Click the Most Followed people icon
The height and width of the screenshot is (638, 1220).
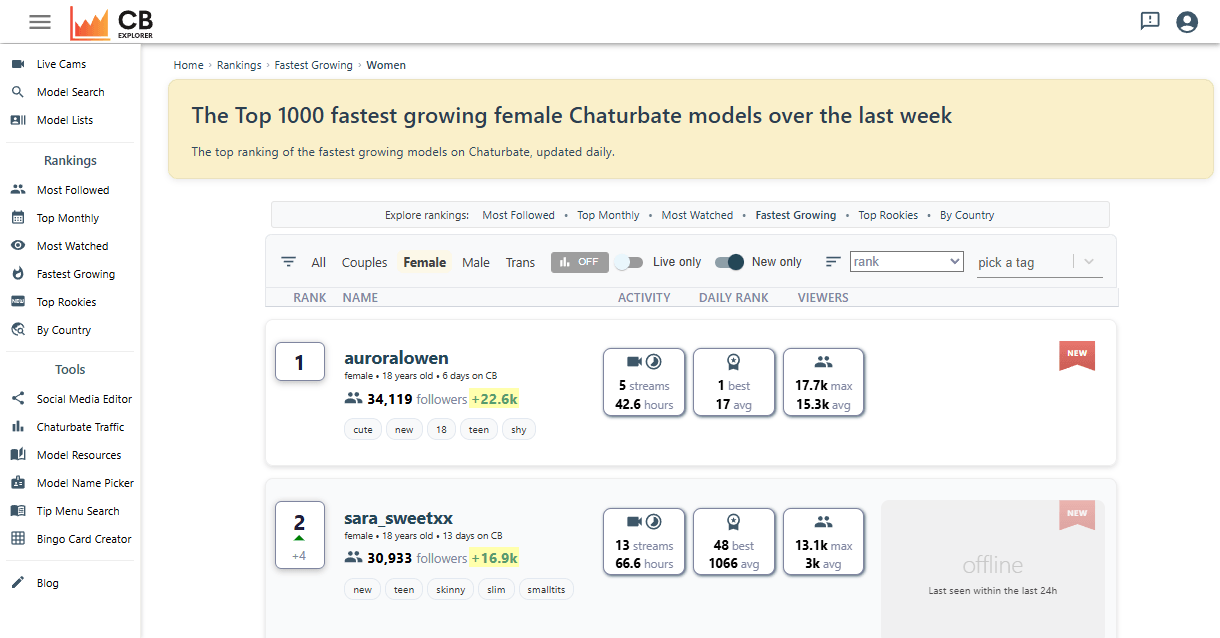pyautogui.click(x=17, y=190)
